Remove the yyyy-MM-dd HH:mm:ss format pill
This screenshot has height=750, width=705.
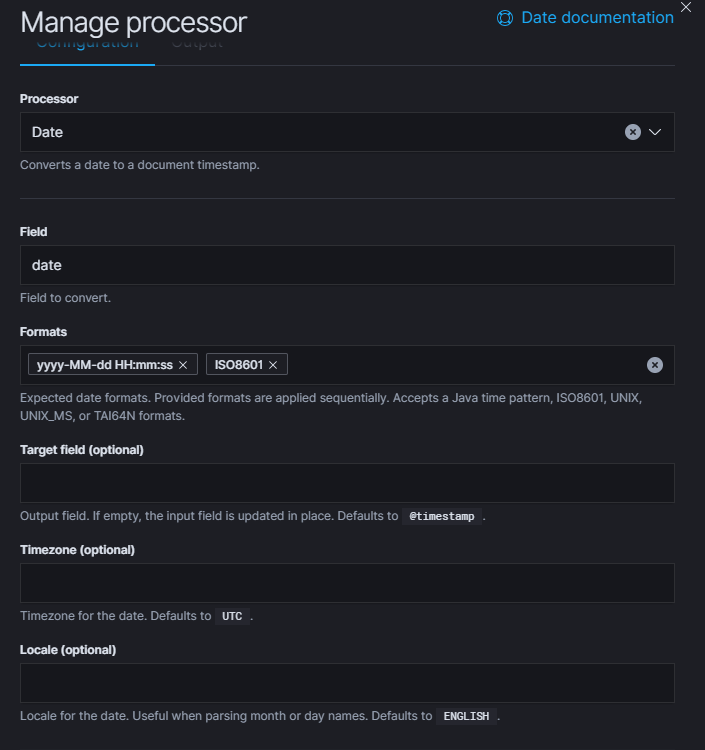183,365
